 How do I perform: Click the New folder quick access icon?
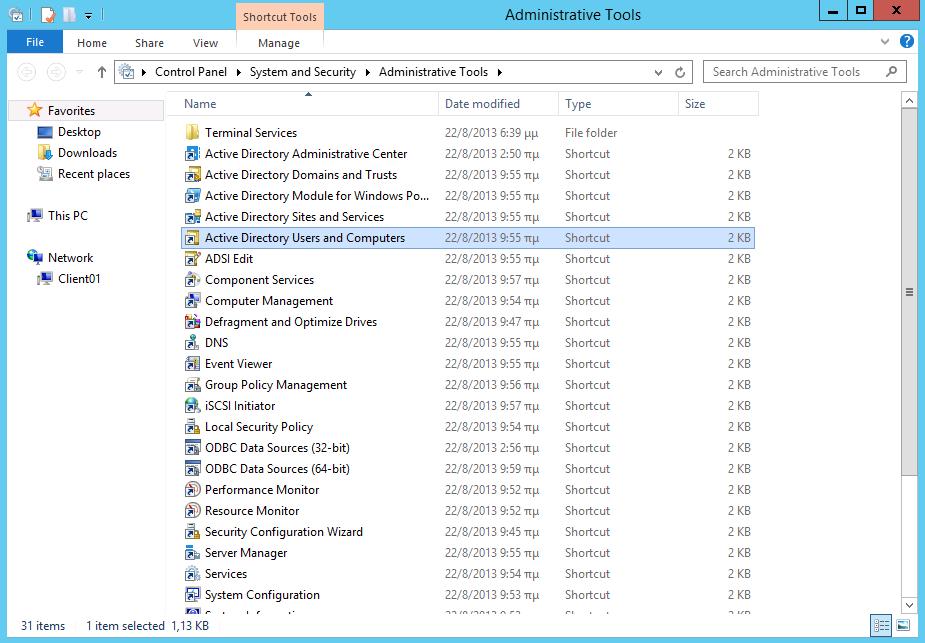point(69,15)
